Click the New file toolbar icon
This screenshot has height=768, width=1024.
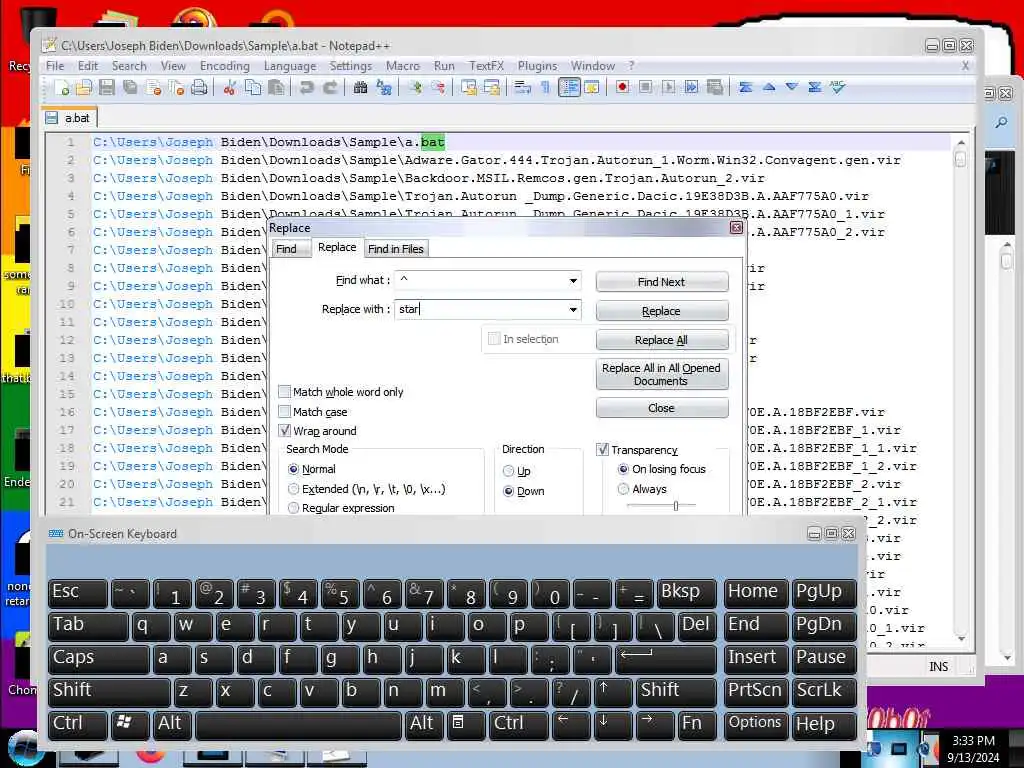[62, 88]
